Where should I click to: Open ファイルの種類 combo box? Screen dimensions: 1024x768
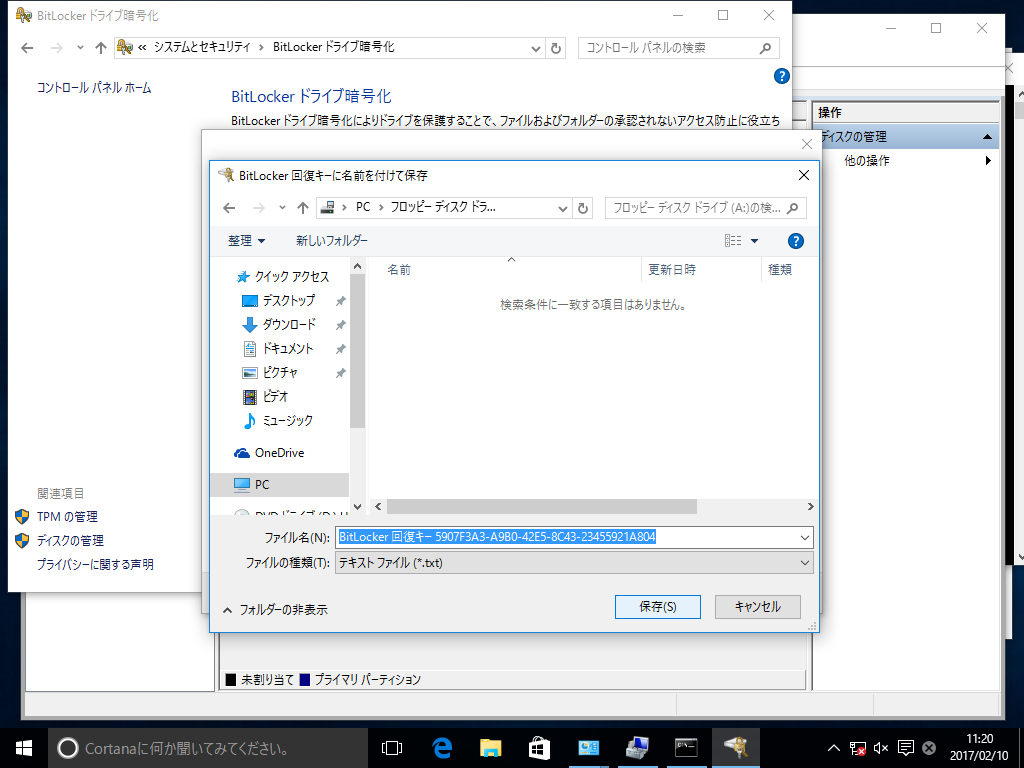click(x=574, y=563)
